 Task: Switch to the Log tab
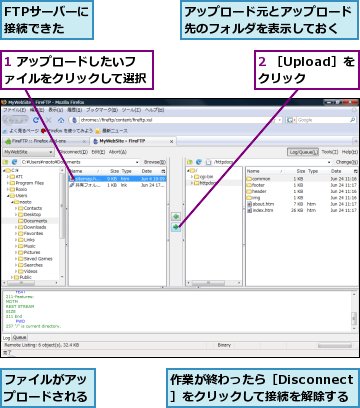tap(7, 338)
